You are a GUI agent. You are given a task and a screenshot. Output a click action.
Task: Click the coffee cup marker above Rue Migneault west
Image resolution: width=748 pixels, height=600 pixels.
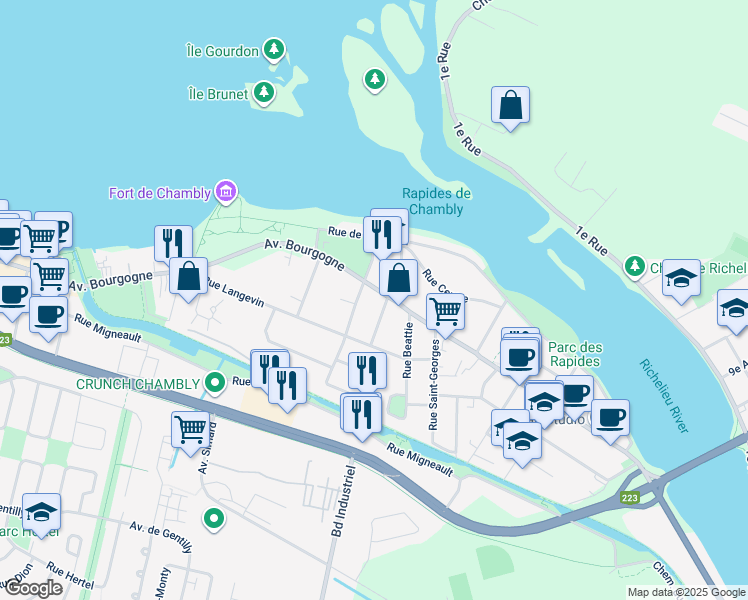pos(48,319)
